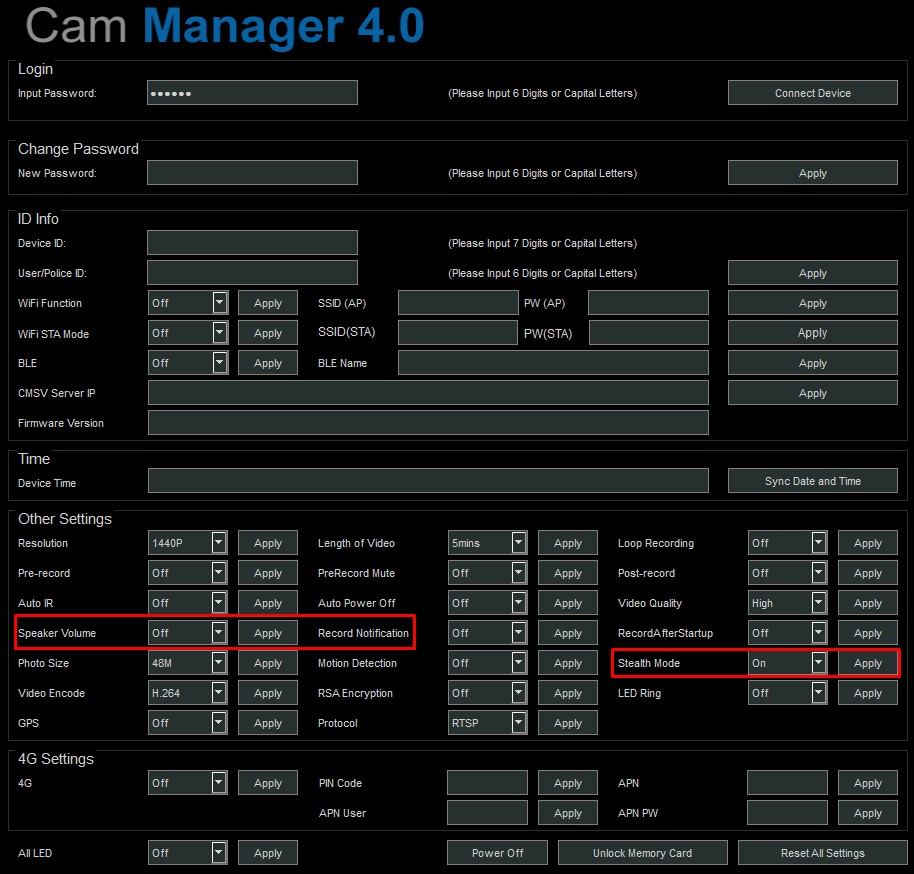Viewport: 914px width, 874px height.
Task: Click the BLE Name input field
Action: (553, 363)
